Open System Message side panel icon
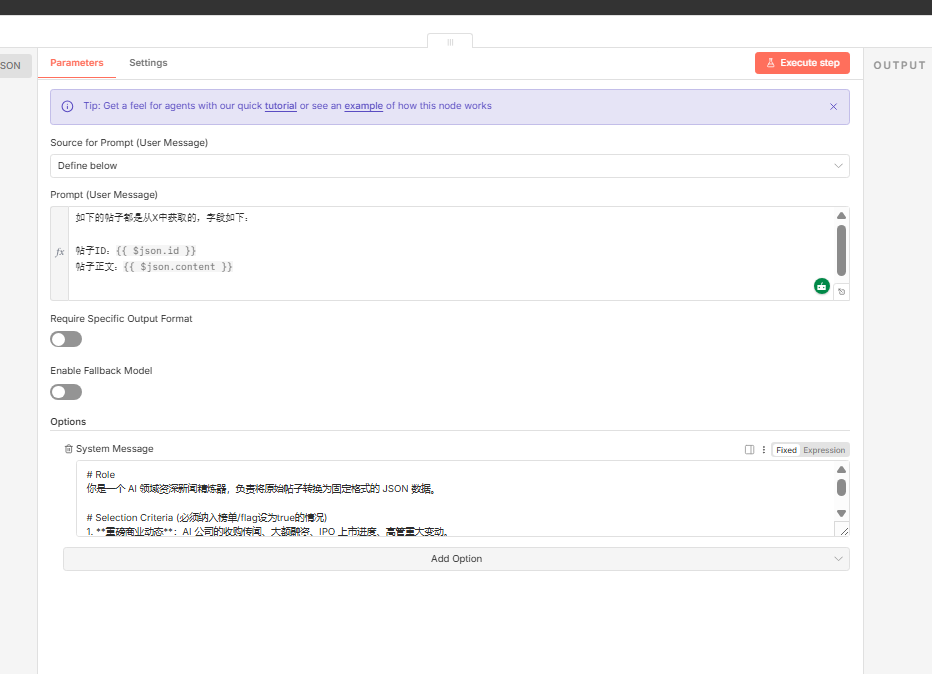 (749, 450)
